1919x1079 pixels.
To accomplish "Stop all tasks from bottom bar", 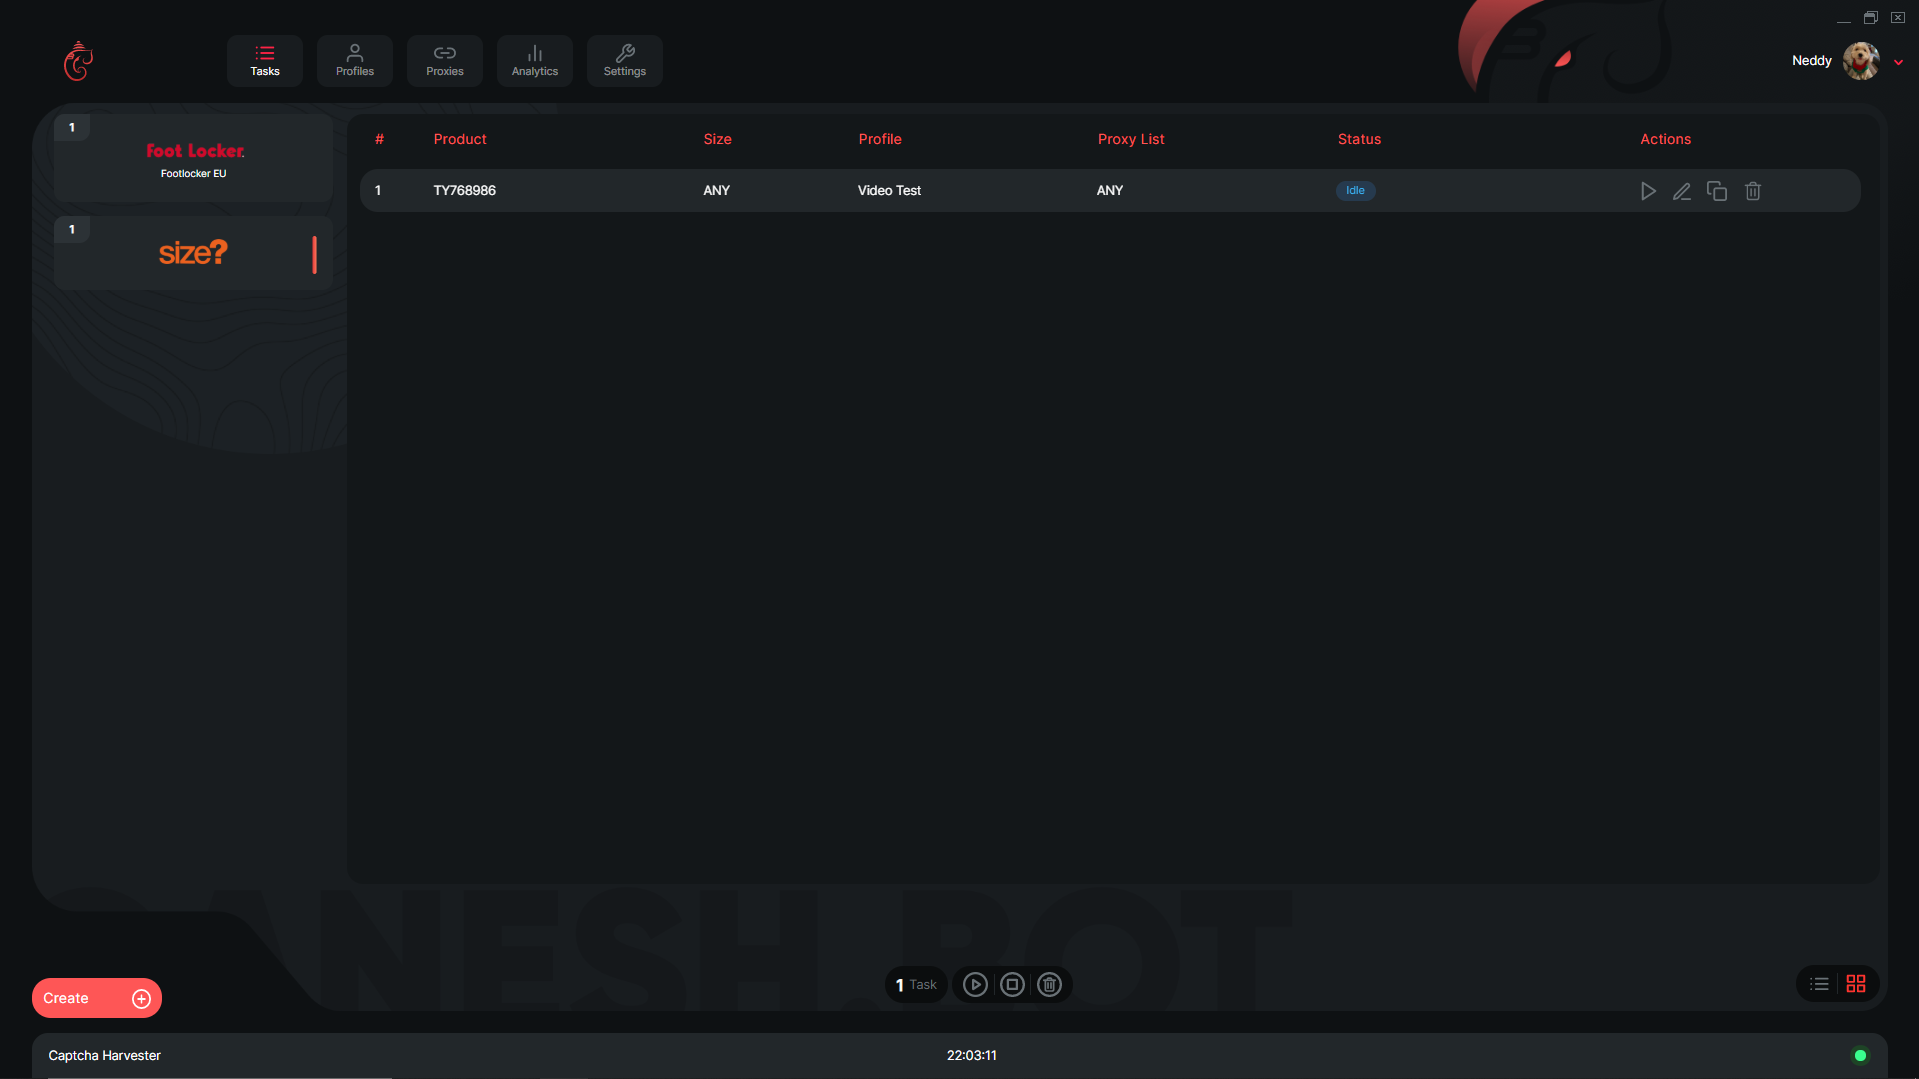I will [1012, 985].
